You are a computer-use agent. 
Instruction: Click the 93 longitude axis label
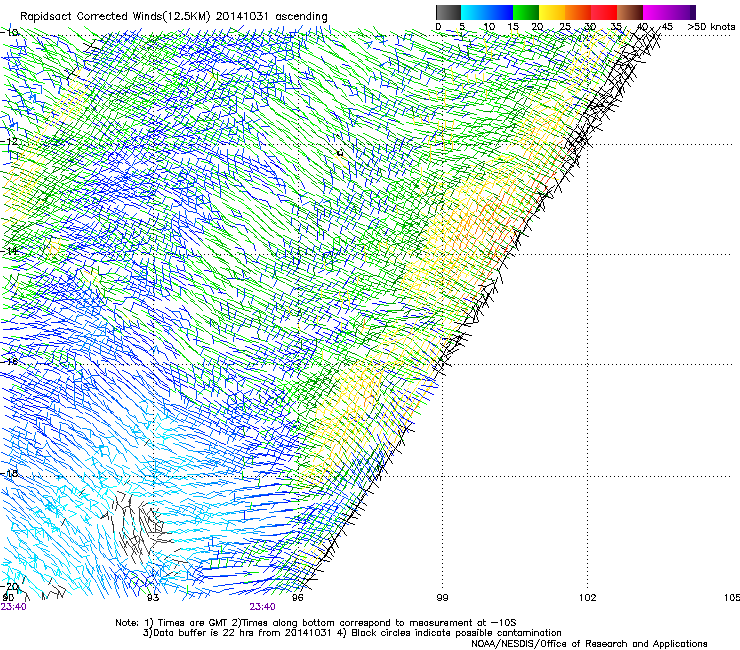(153, 598)
